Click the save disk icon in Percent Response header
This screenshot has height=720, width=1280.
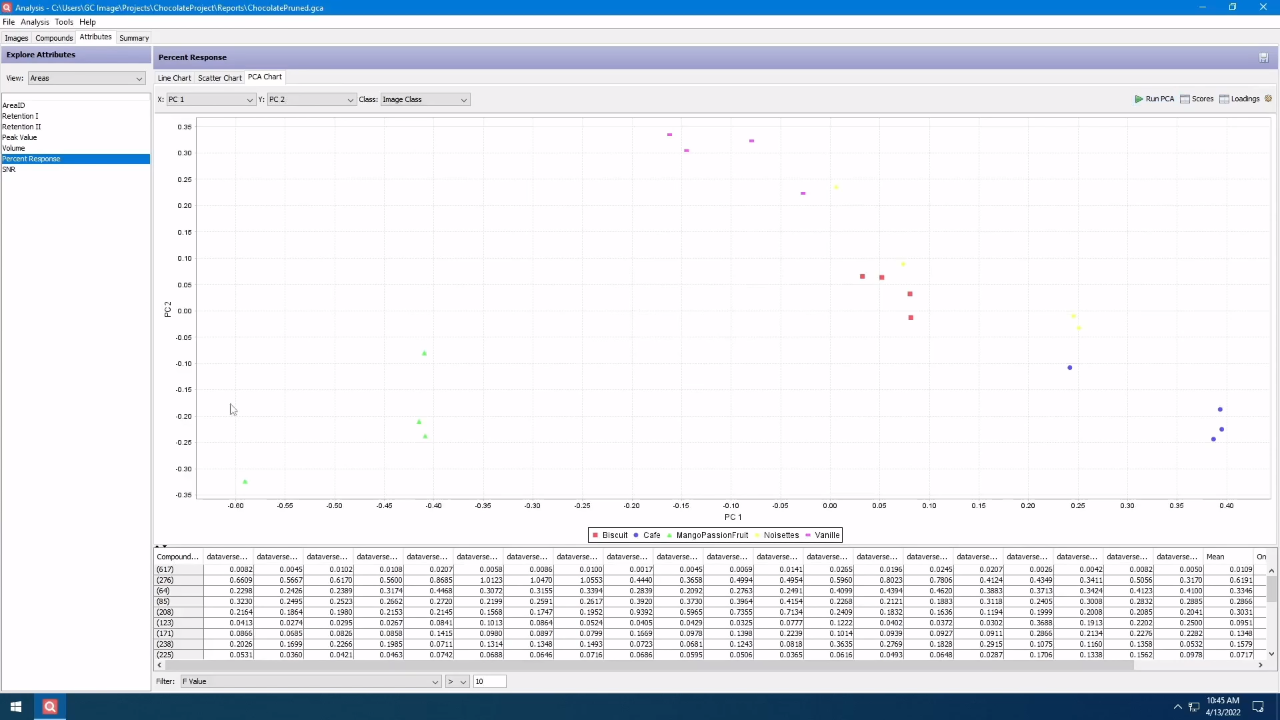1263,57
